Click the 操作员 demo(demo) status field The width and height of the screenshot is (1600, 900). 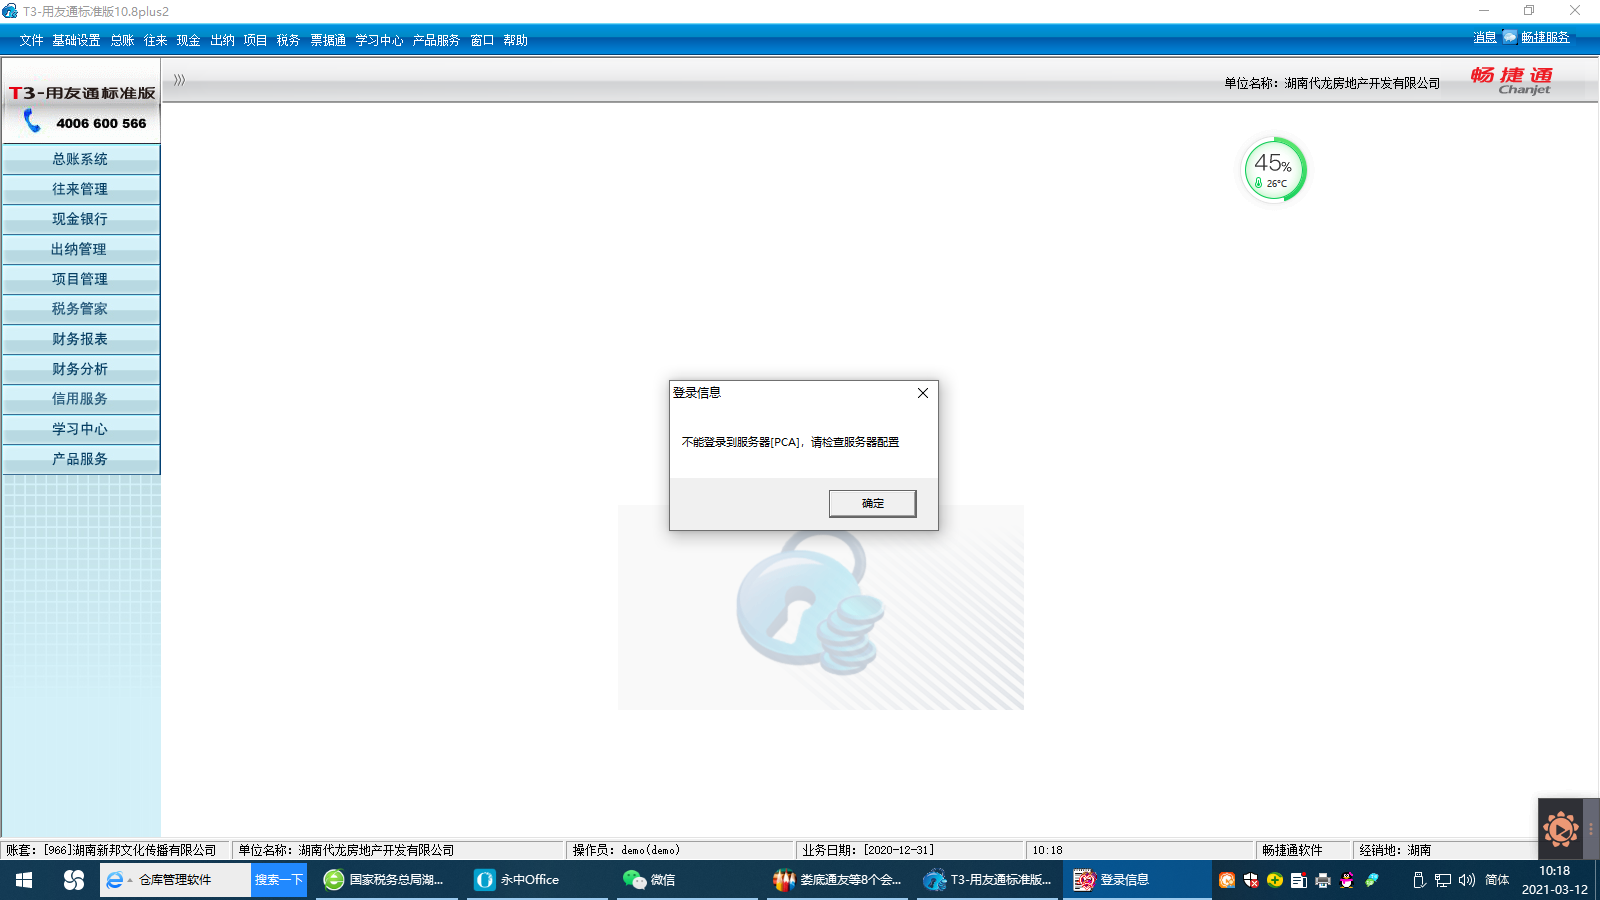click(681, 850)
